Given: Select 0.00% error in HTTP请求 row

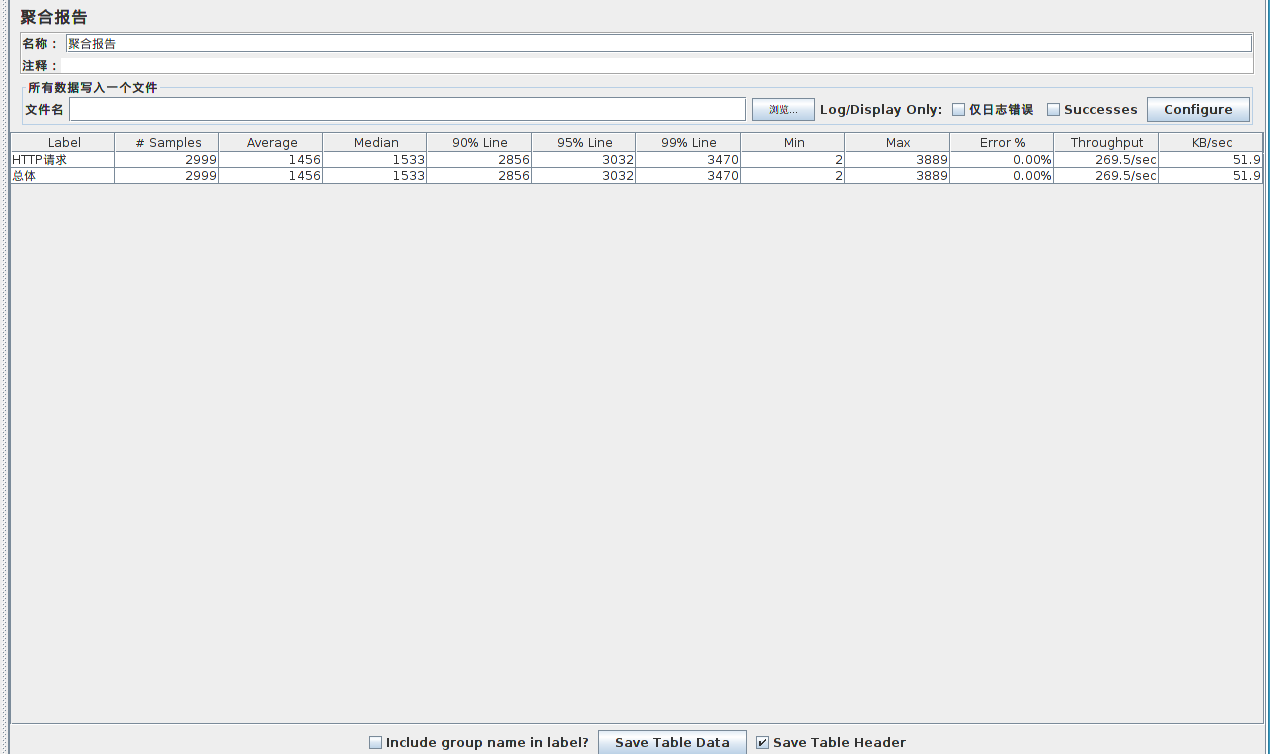Looking at the screenshot, I should (x=1002, y=159).
